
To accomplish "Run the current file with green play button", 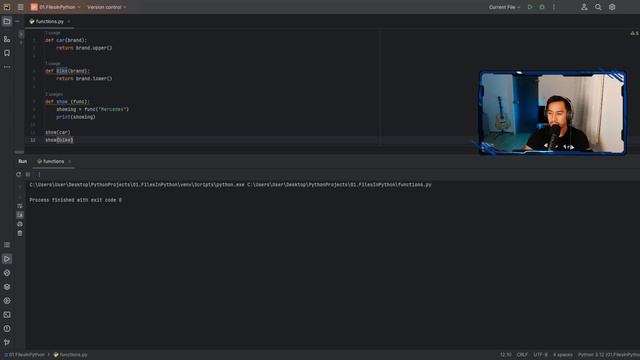I will click(x=530, y=7).
